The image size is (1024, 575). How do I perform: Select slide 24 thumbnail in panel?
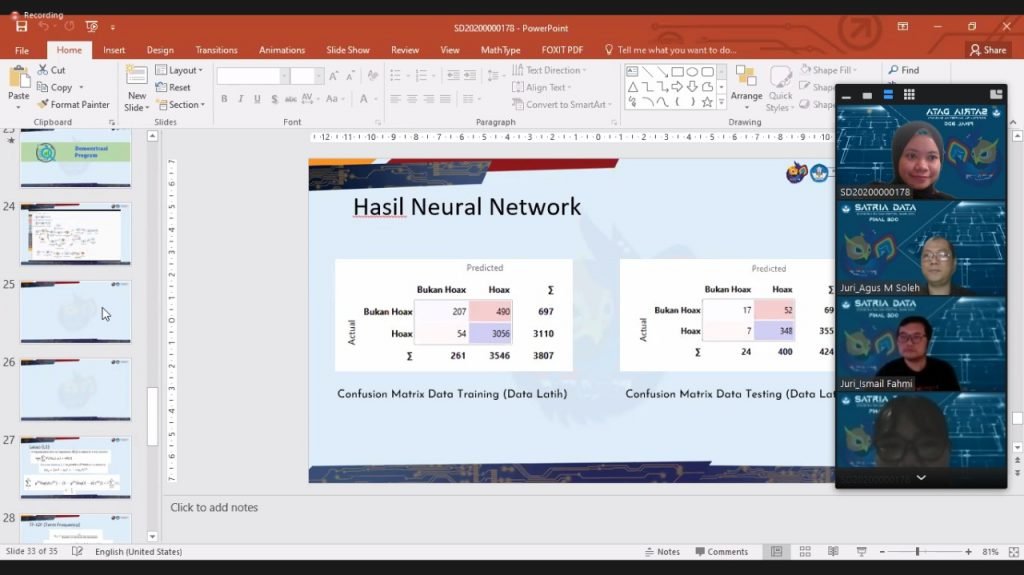(x=76, y=233)
